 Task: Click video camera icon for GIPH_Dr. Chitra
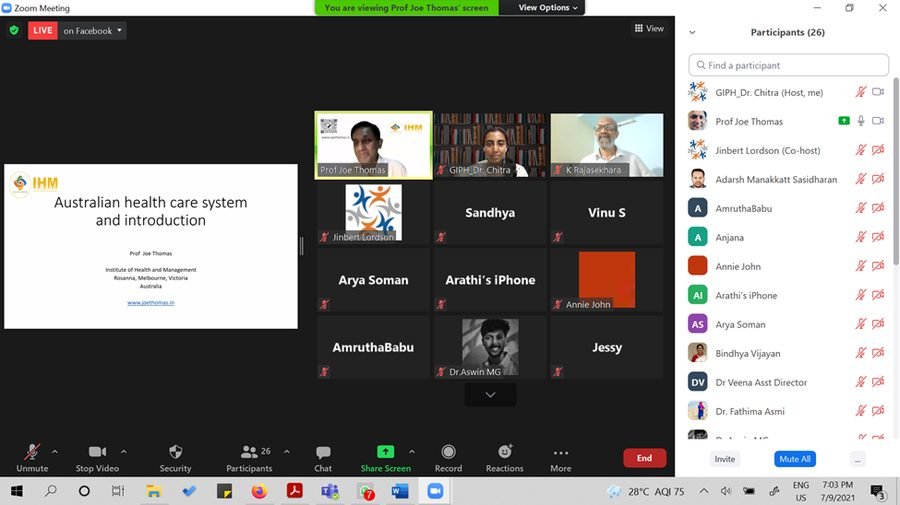[878, 92]
